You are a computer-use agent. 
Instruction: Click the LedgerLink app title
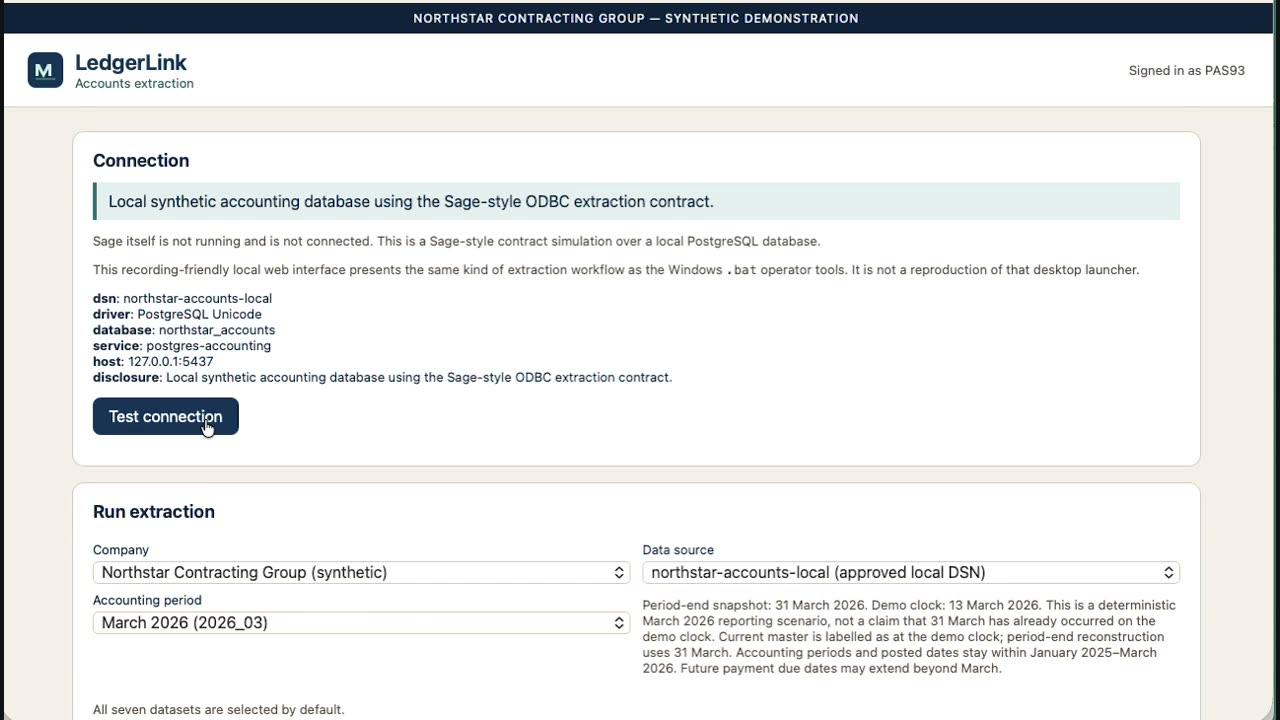click(131, 62)
